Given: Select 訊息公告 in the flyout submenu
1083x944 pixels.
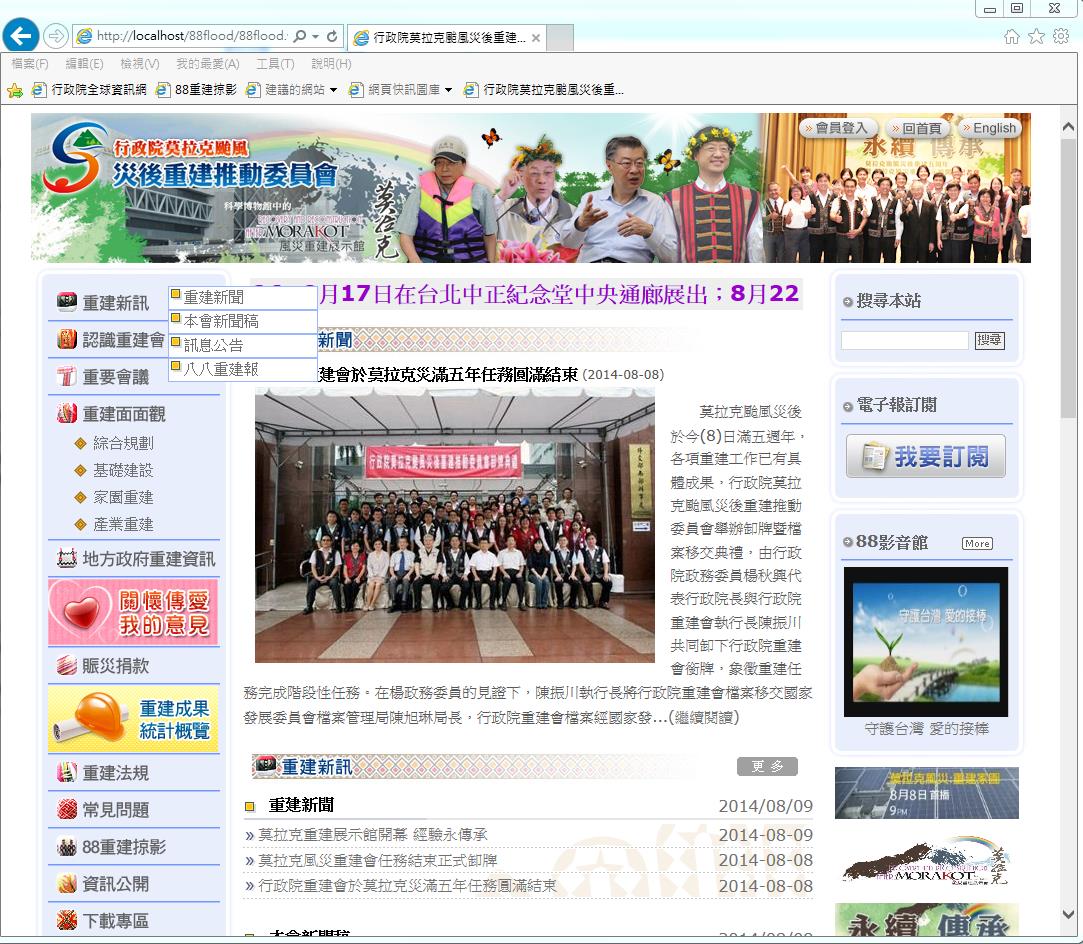Looking at the screenshot, I should (x=243, y=345).
